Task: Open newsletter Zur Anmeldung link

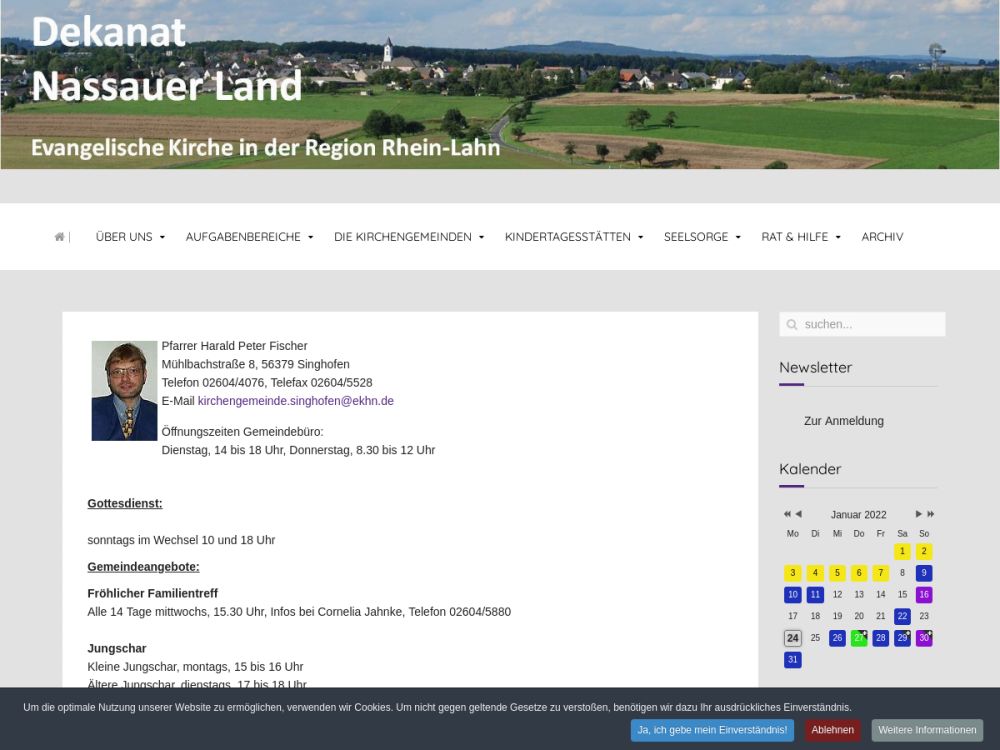Action: tap(844, 421)
